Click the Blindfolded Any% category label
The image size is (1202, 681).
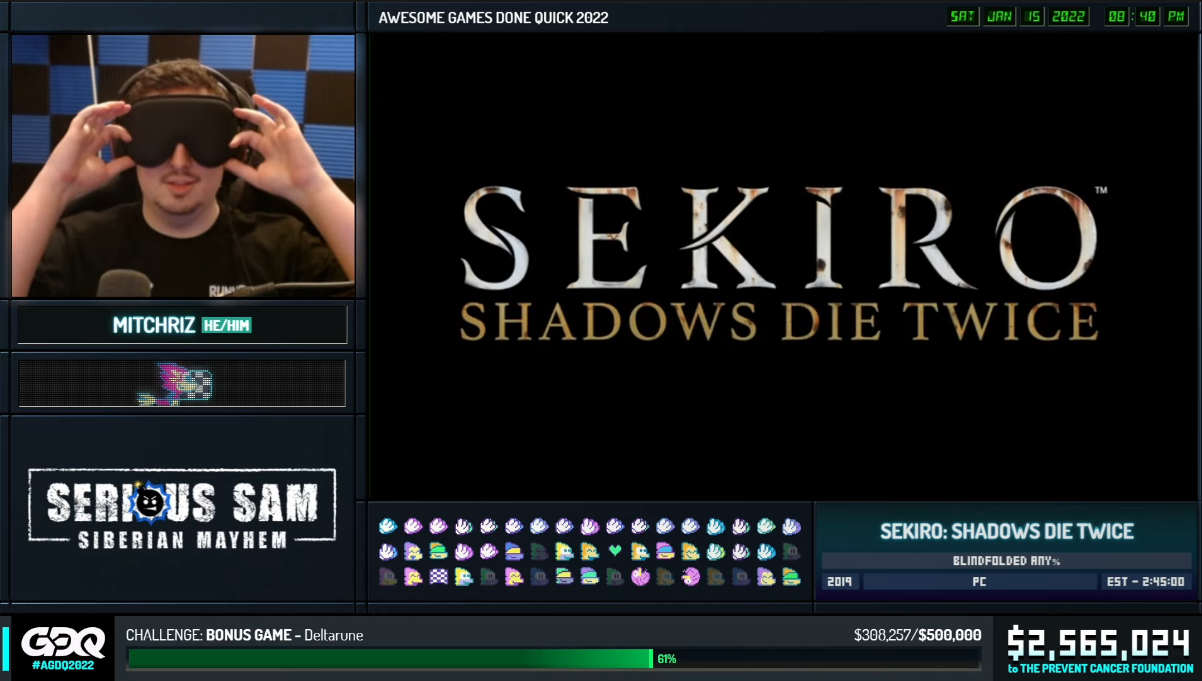[x=1005, y=561]
